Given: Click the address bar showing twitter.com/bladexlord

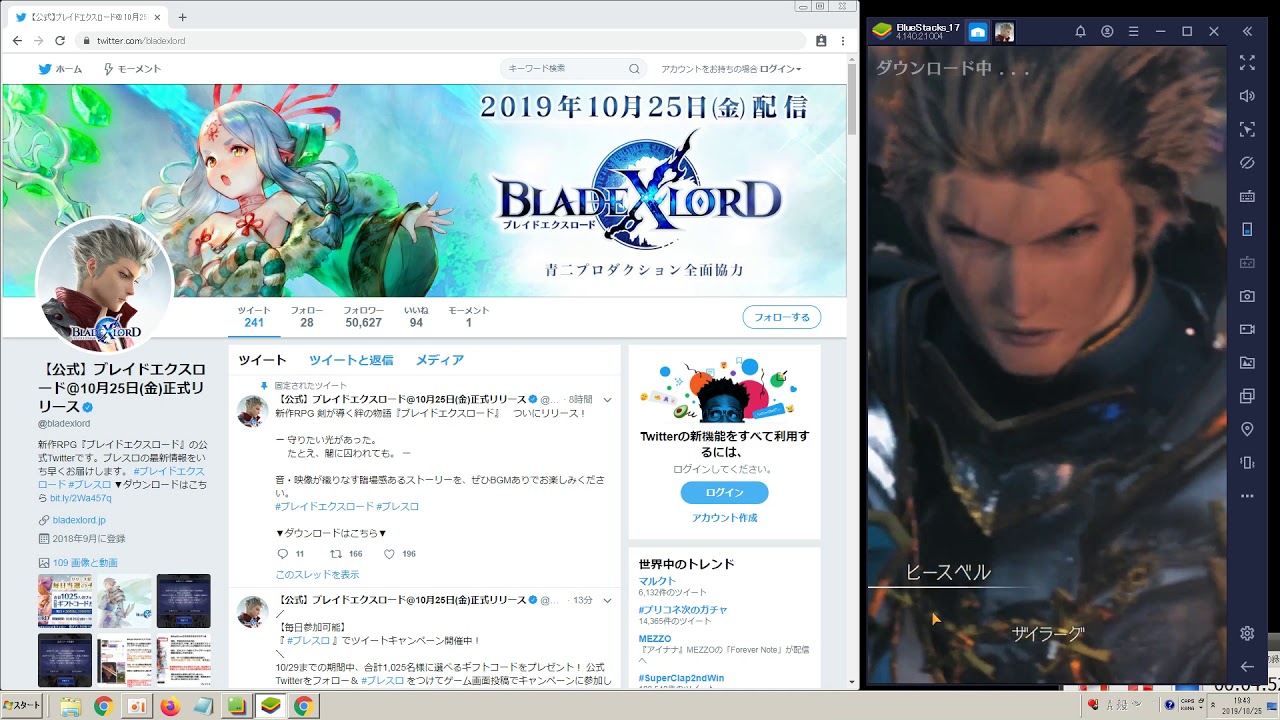Looking at the screenshot, I should [x=440, y=41].
